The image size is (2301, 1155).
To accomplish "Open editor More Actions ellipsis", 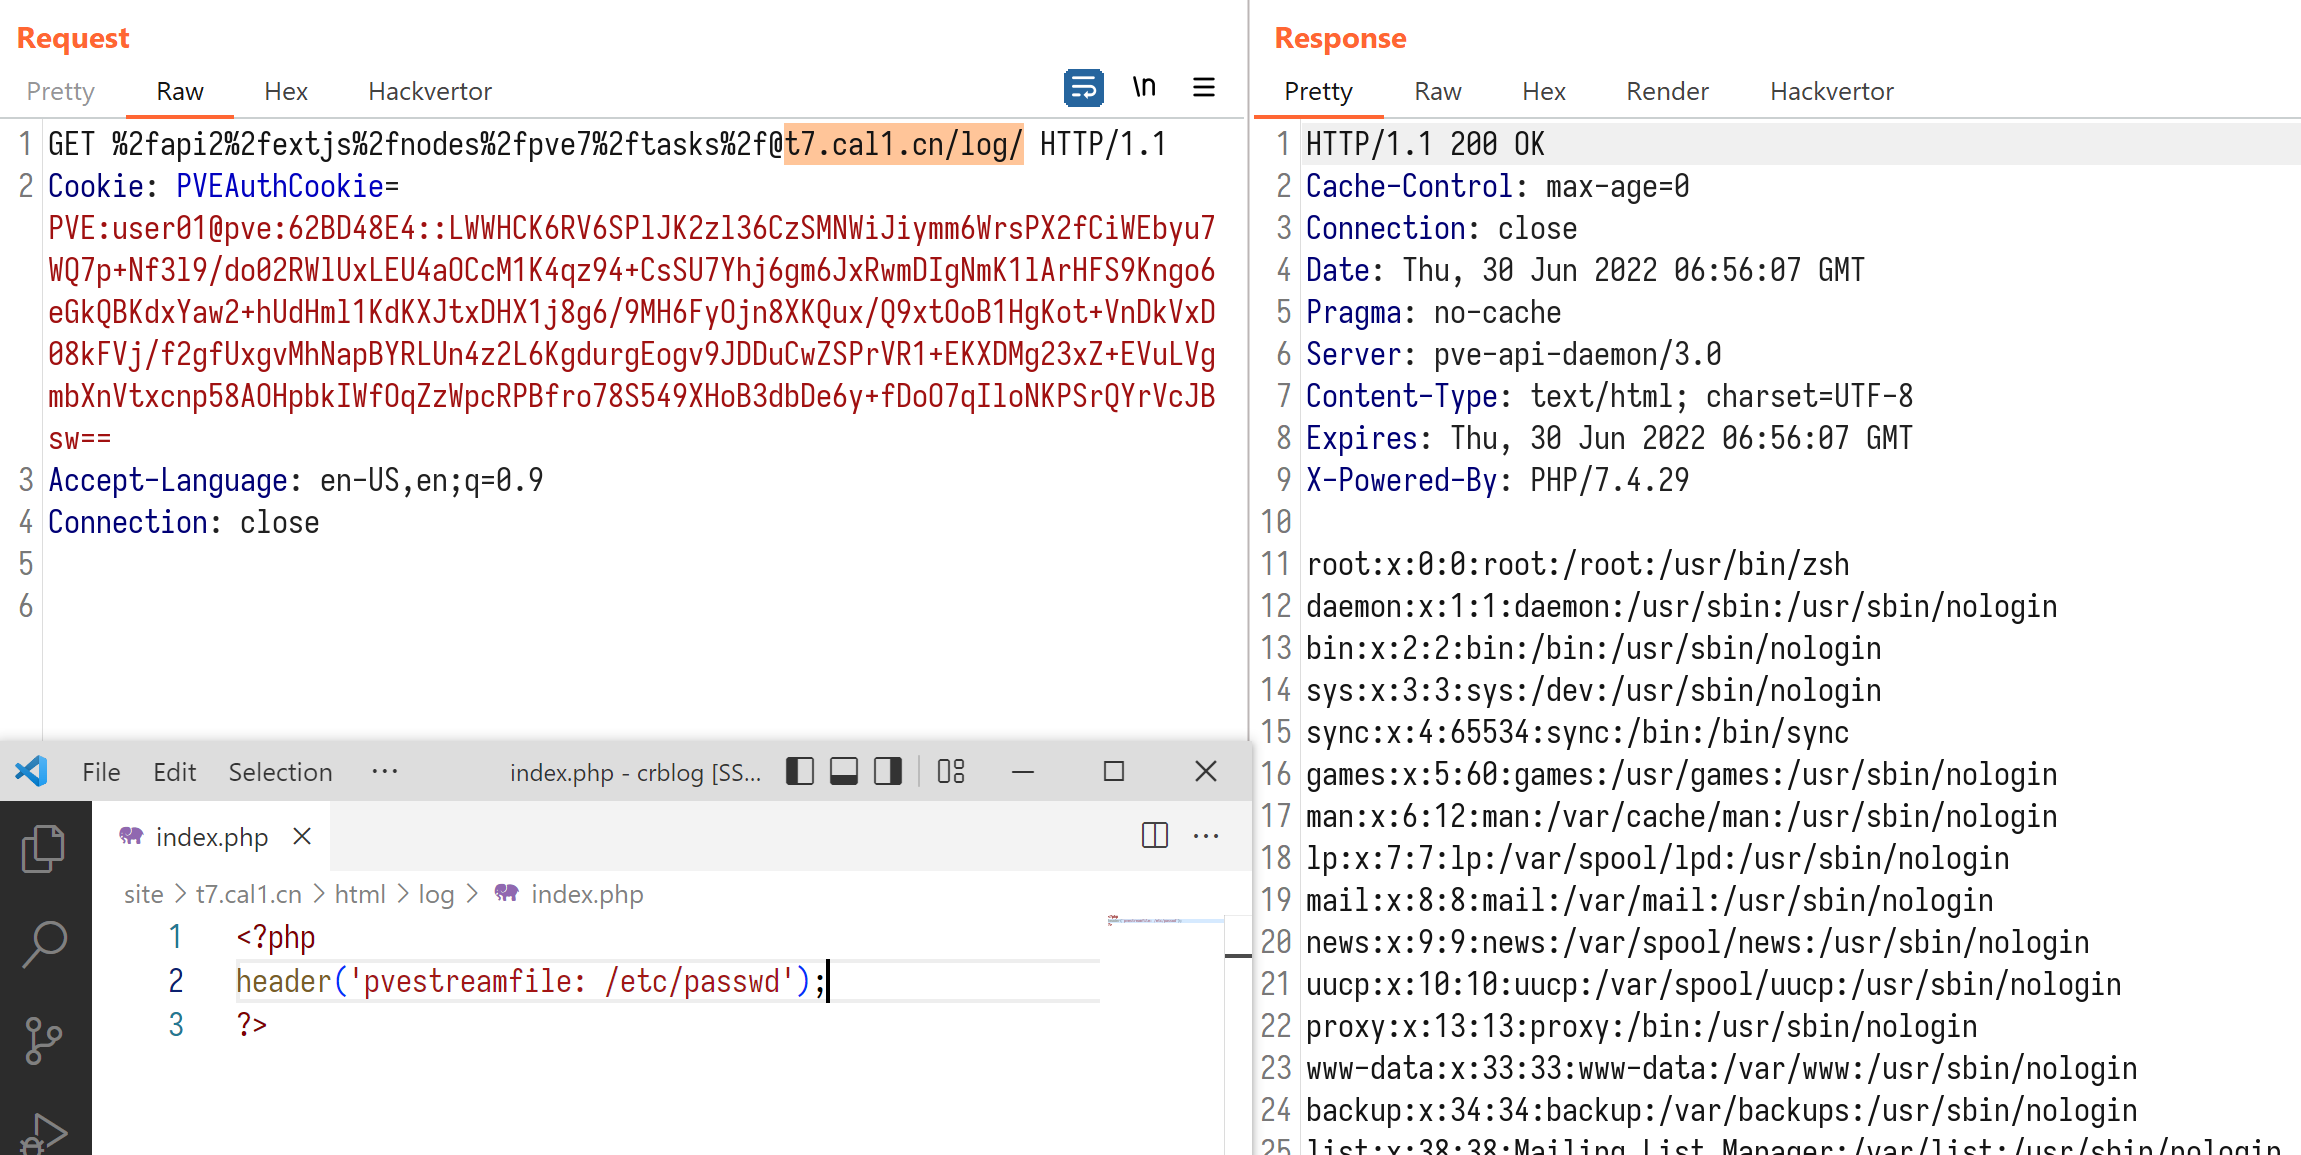I will point(1206,835).
